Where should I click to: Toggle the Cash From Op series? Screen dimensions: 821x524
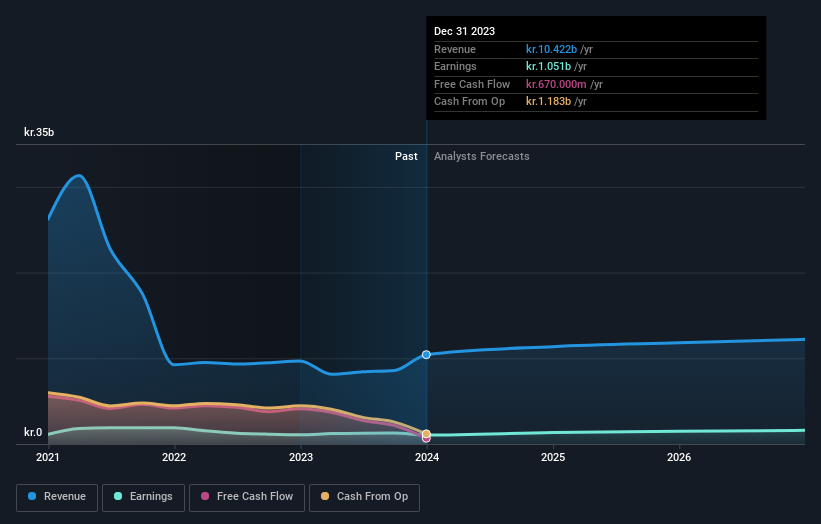tap(364, 497)
